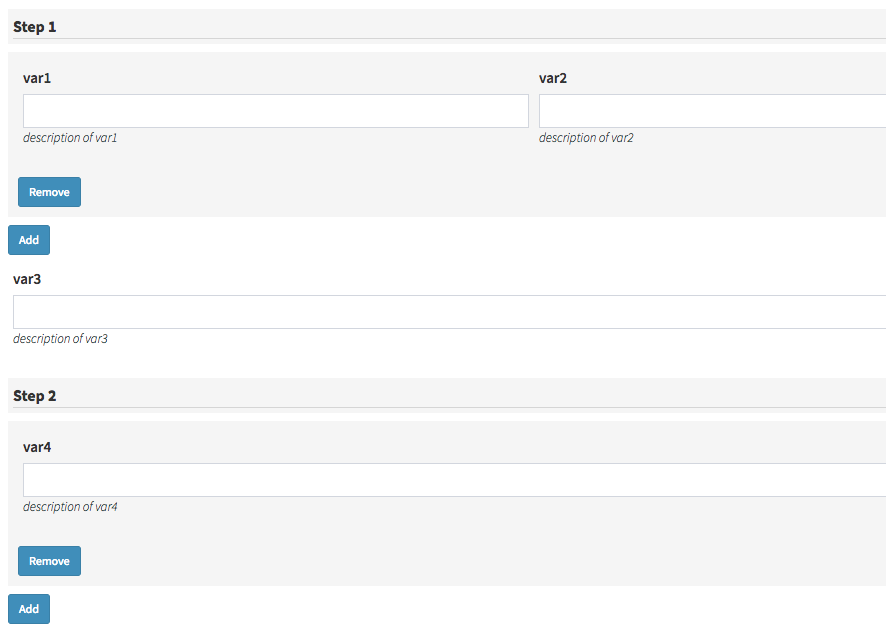This screenshot has height=639, width=886.
Task: Click 'description of var1' help text
Action: click(70, 138)
